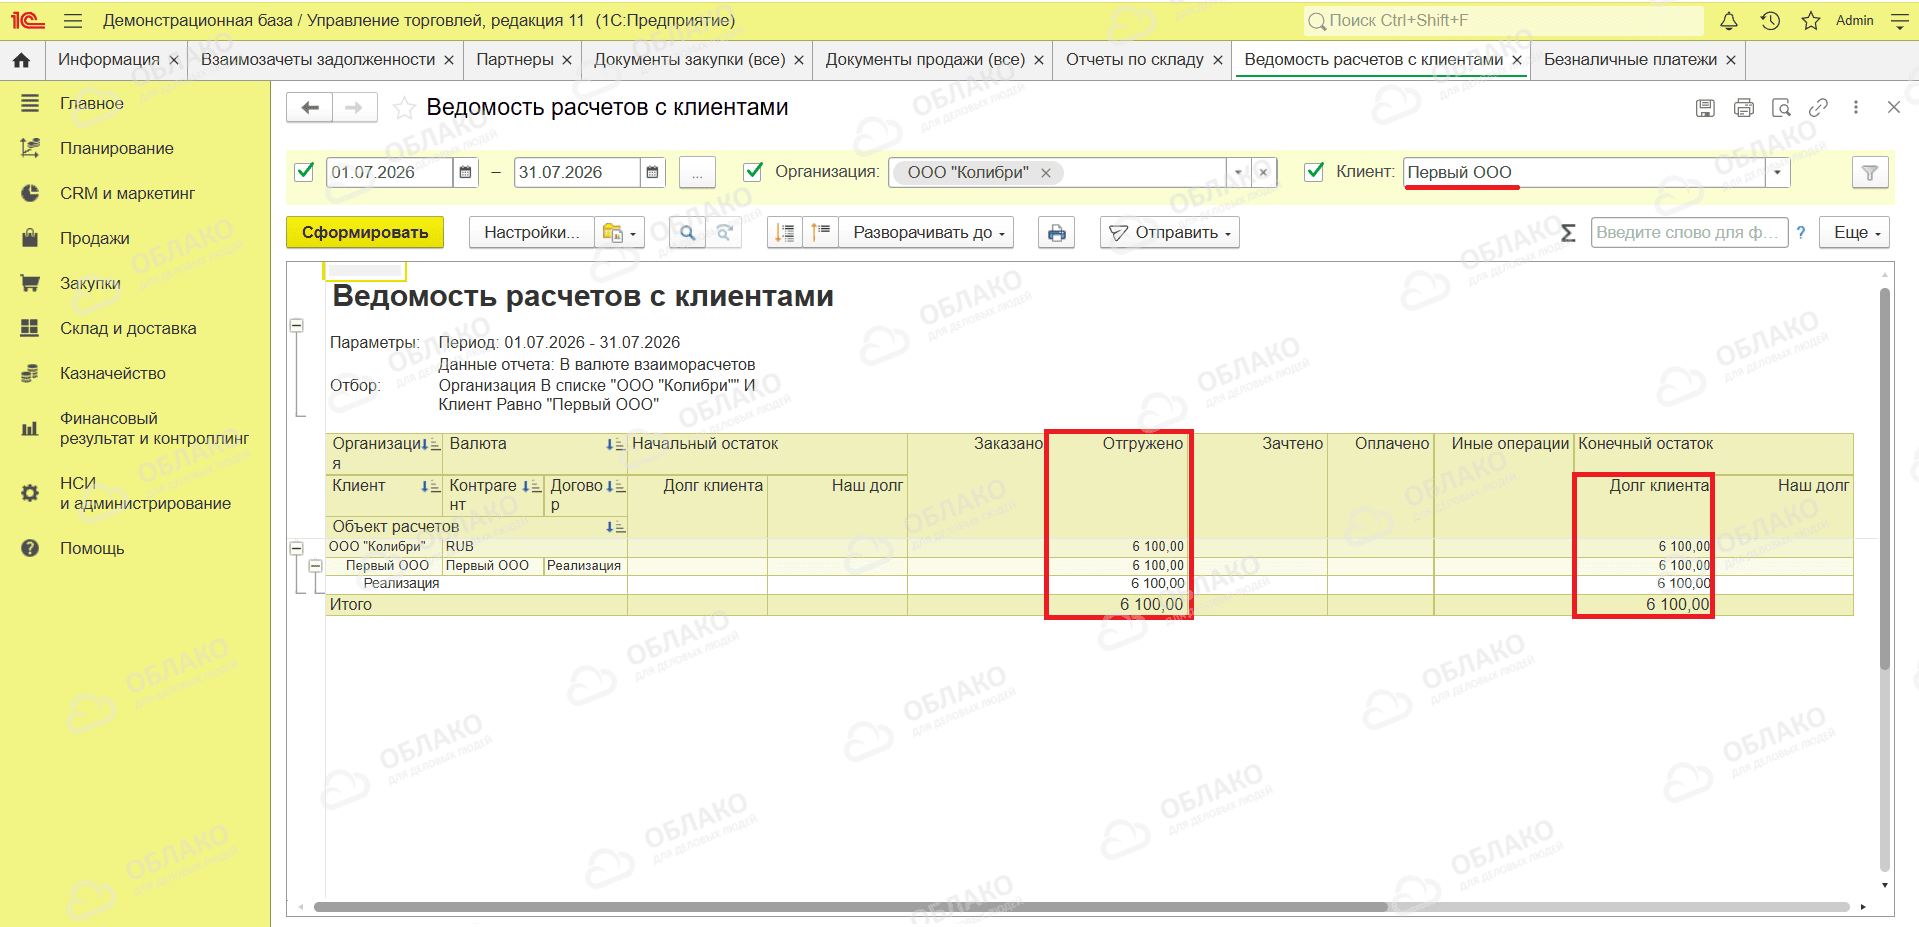Open Настройки report settings
1919x927 pixels.
[532, 233]
